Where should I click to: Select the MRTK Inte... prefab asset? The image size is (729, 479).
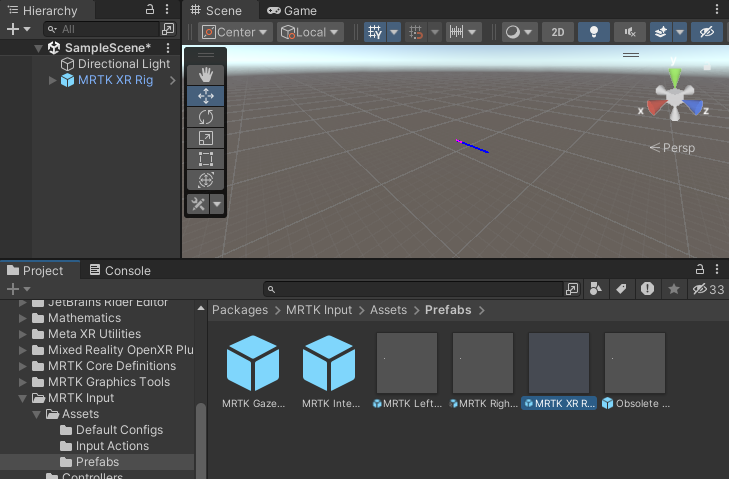329,372
